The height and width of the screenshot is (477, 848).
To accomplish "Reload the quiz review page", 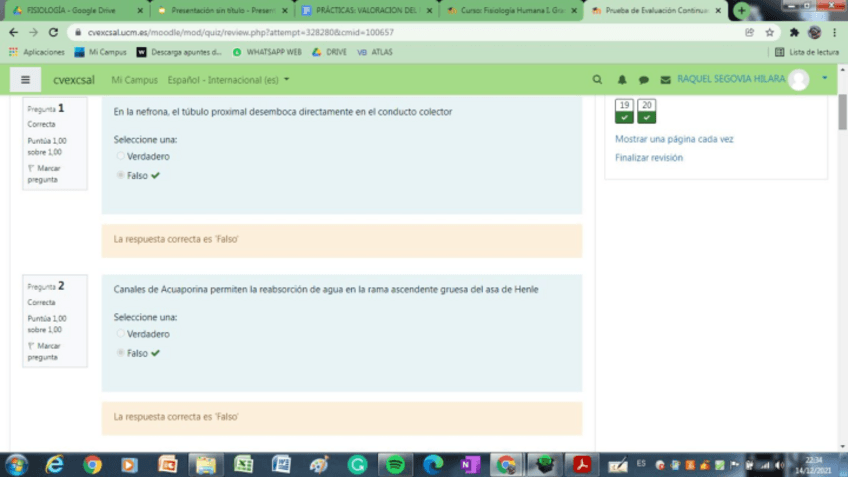I will coord(53,32).
